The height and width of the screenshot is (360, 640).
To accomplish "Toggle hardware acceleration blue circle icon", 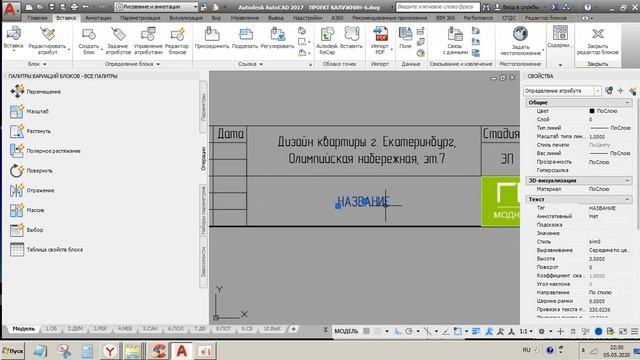I will [598, 331].
